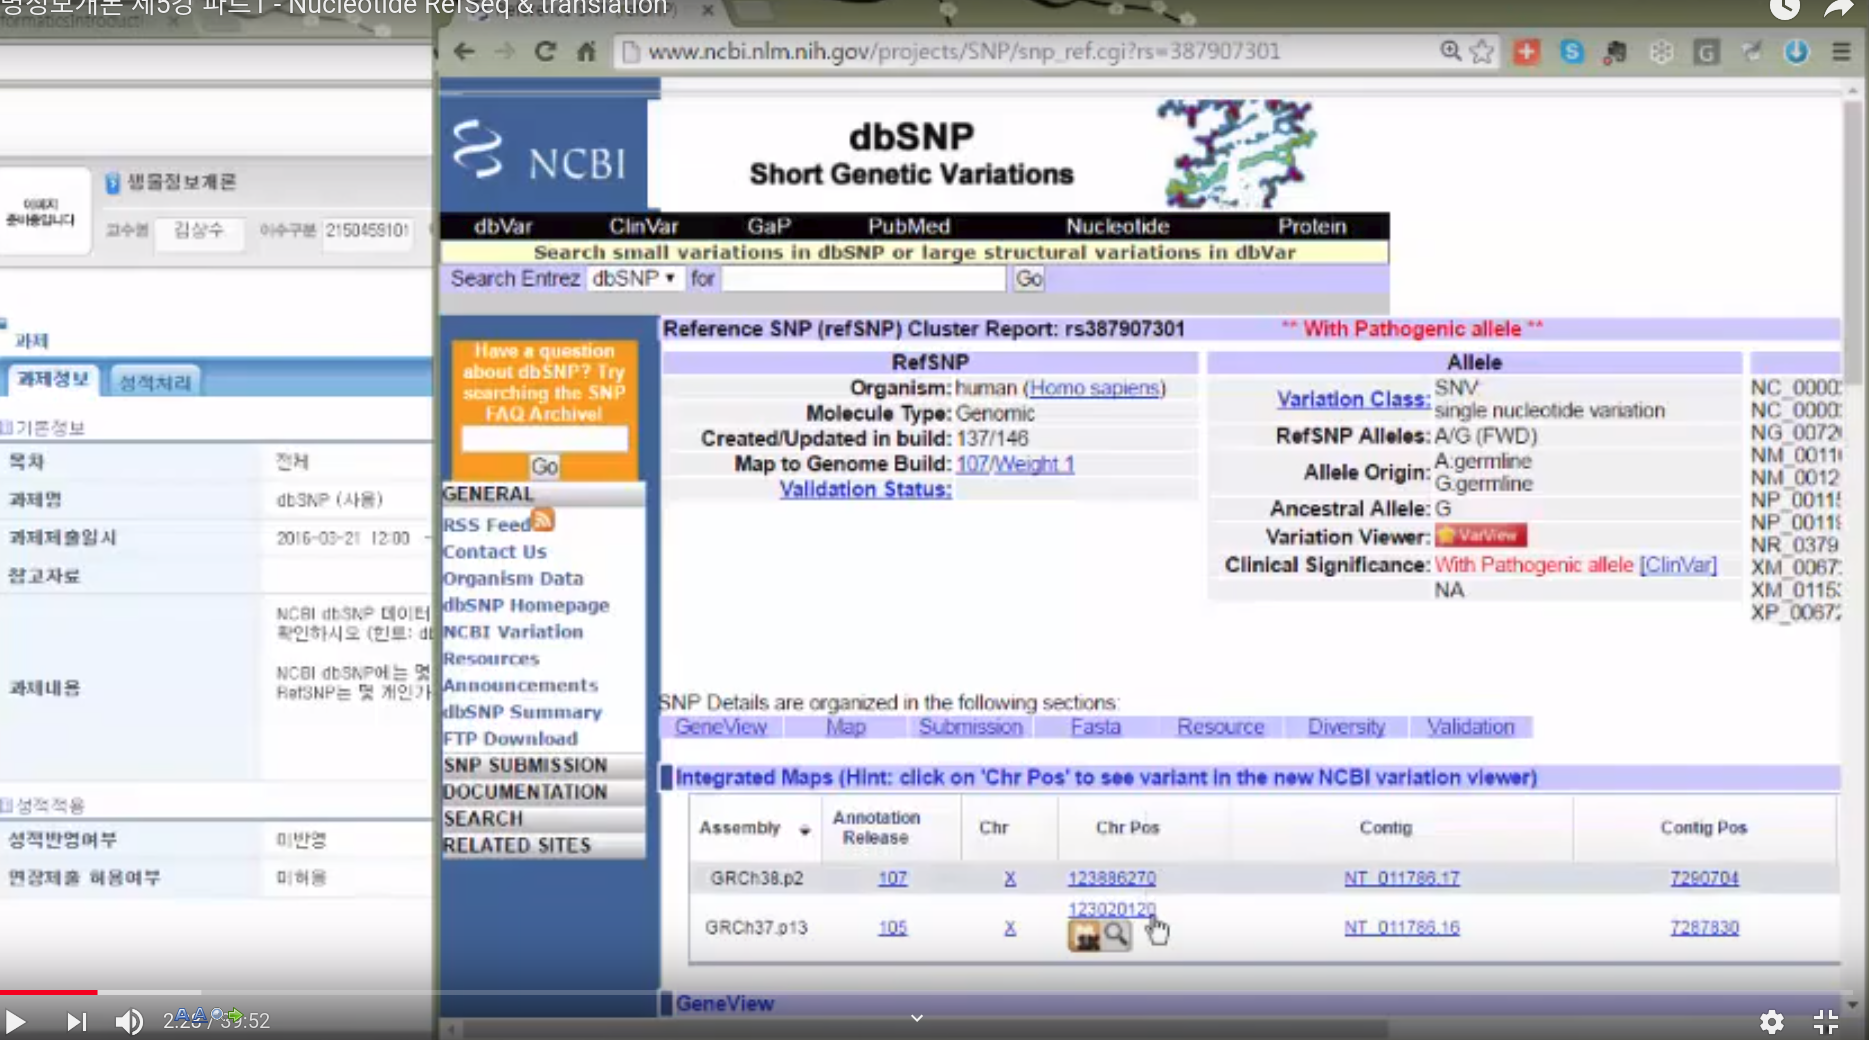Expand the DOCUMENTATION sidebar section
The height and width of the screenshot is (1040, 1869).
pos(543,792)
